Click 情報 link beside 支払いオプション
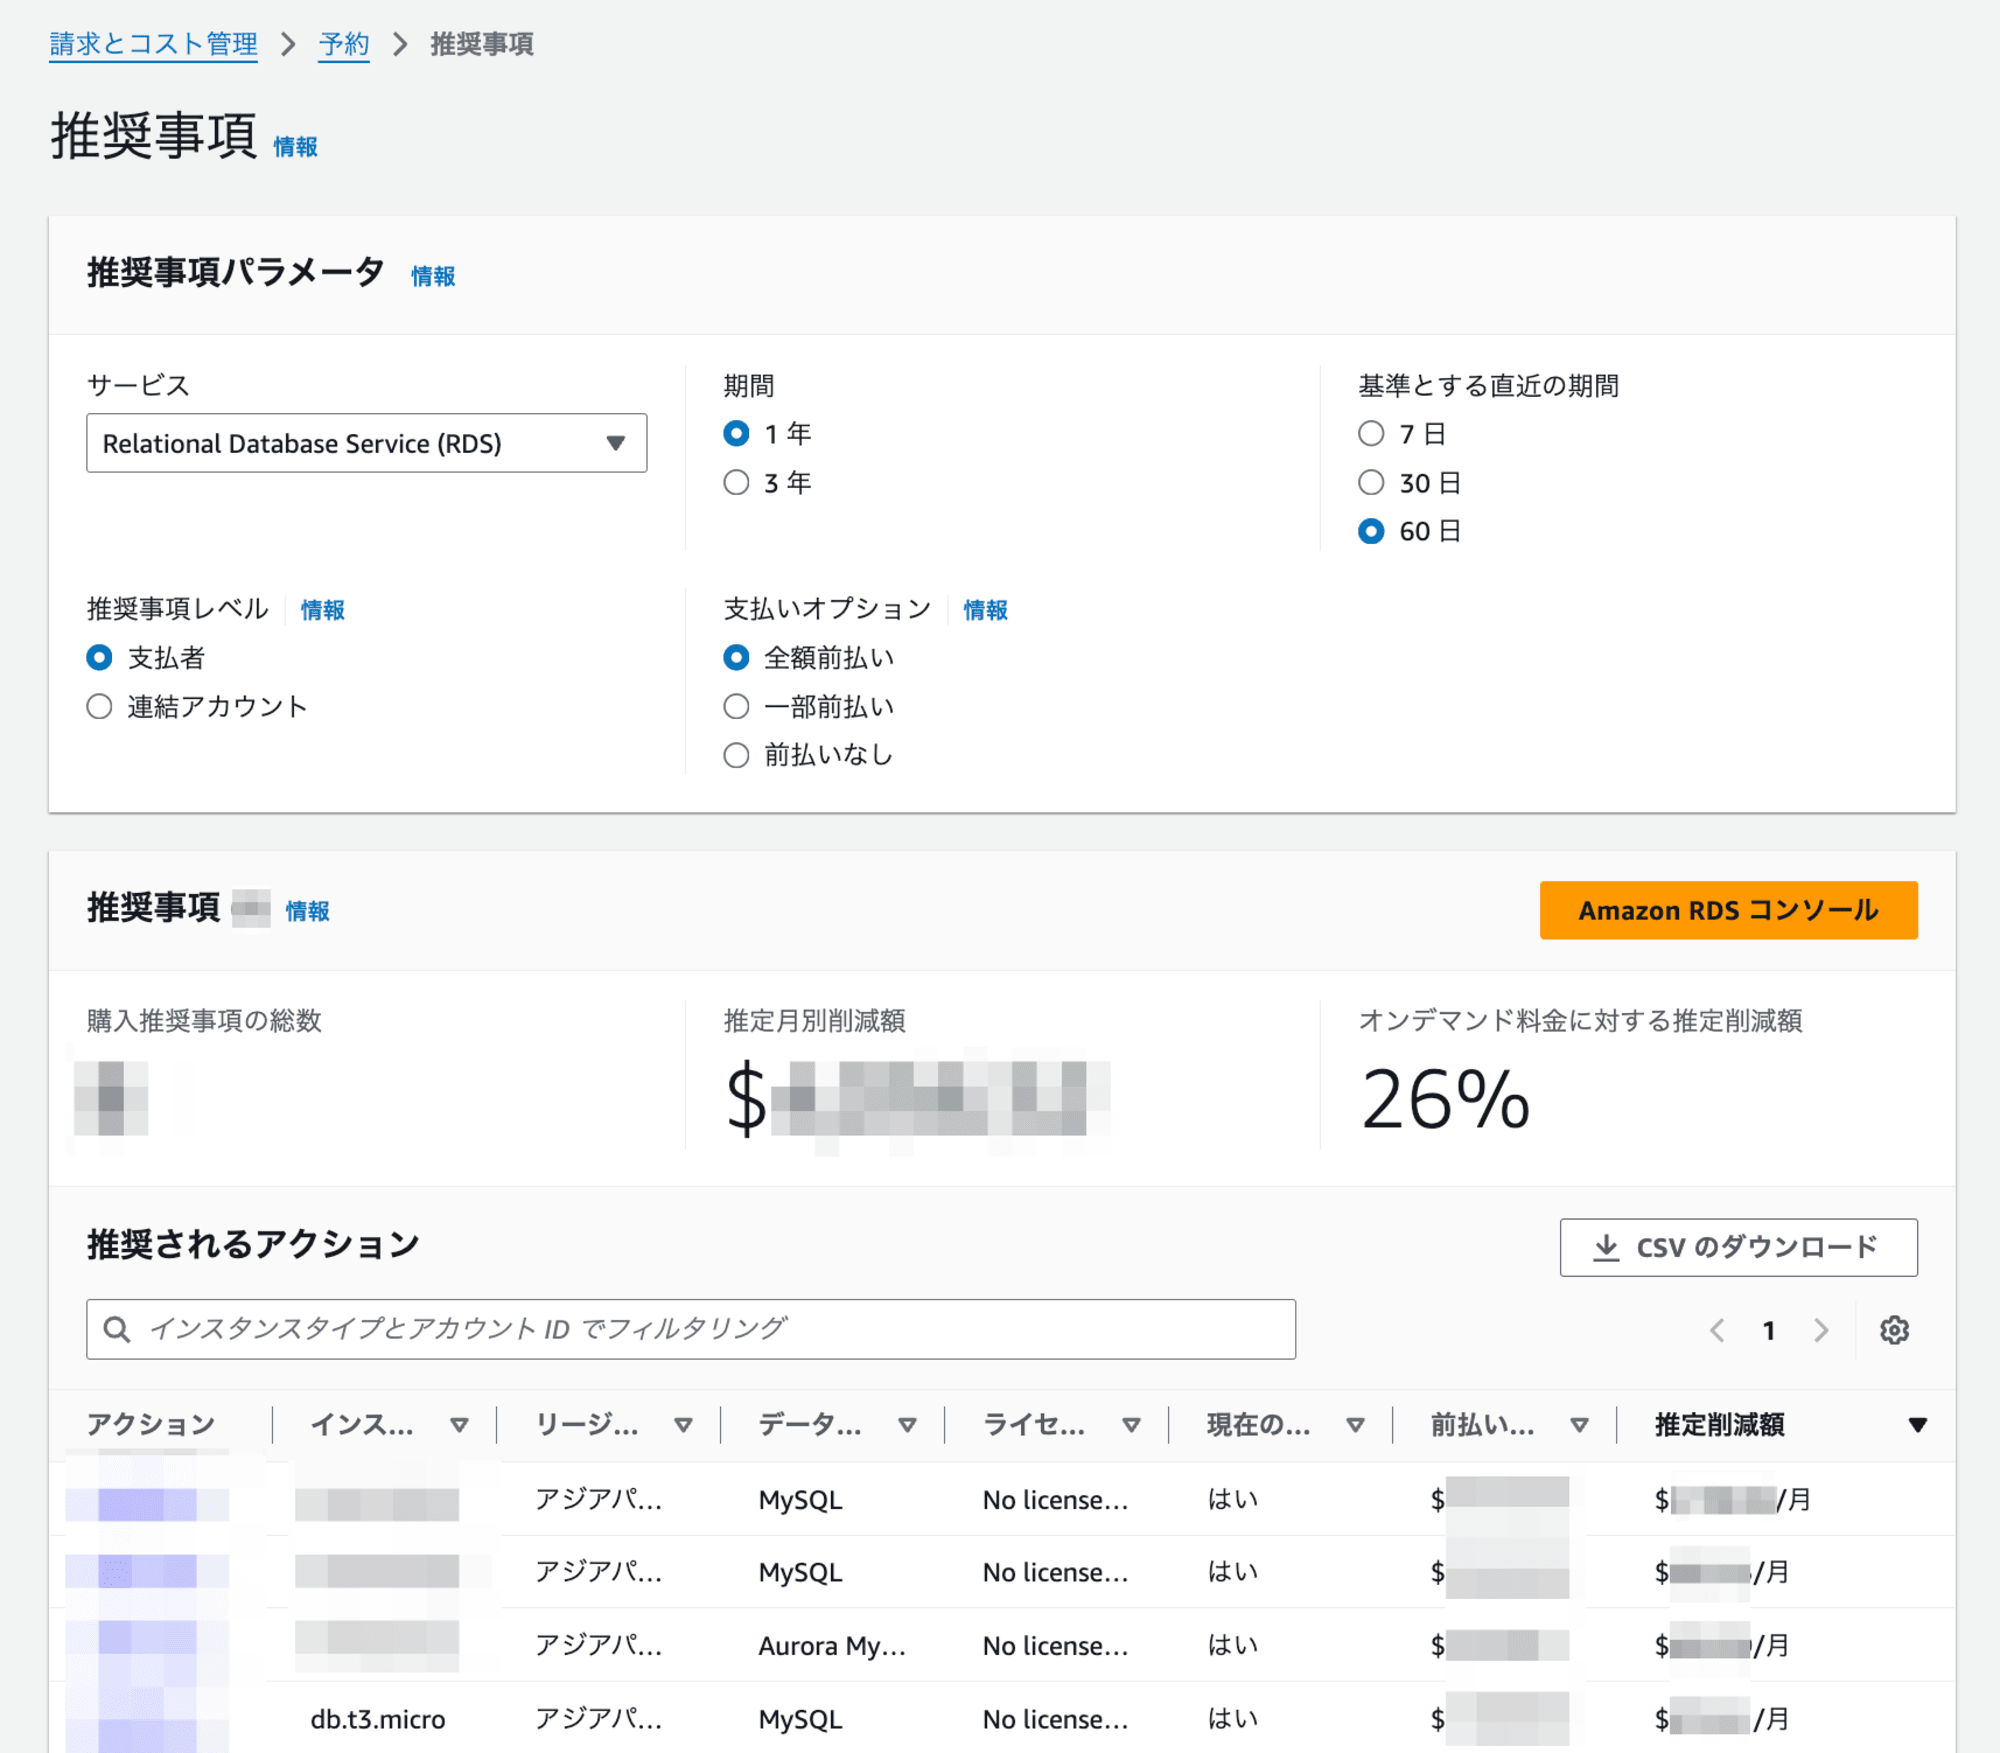The width and height of the screenshot is (2000, 1753). (x=985, y=610)
